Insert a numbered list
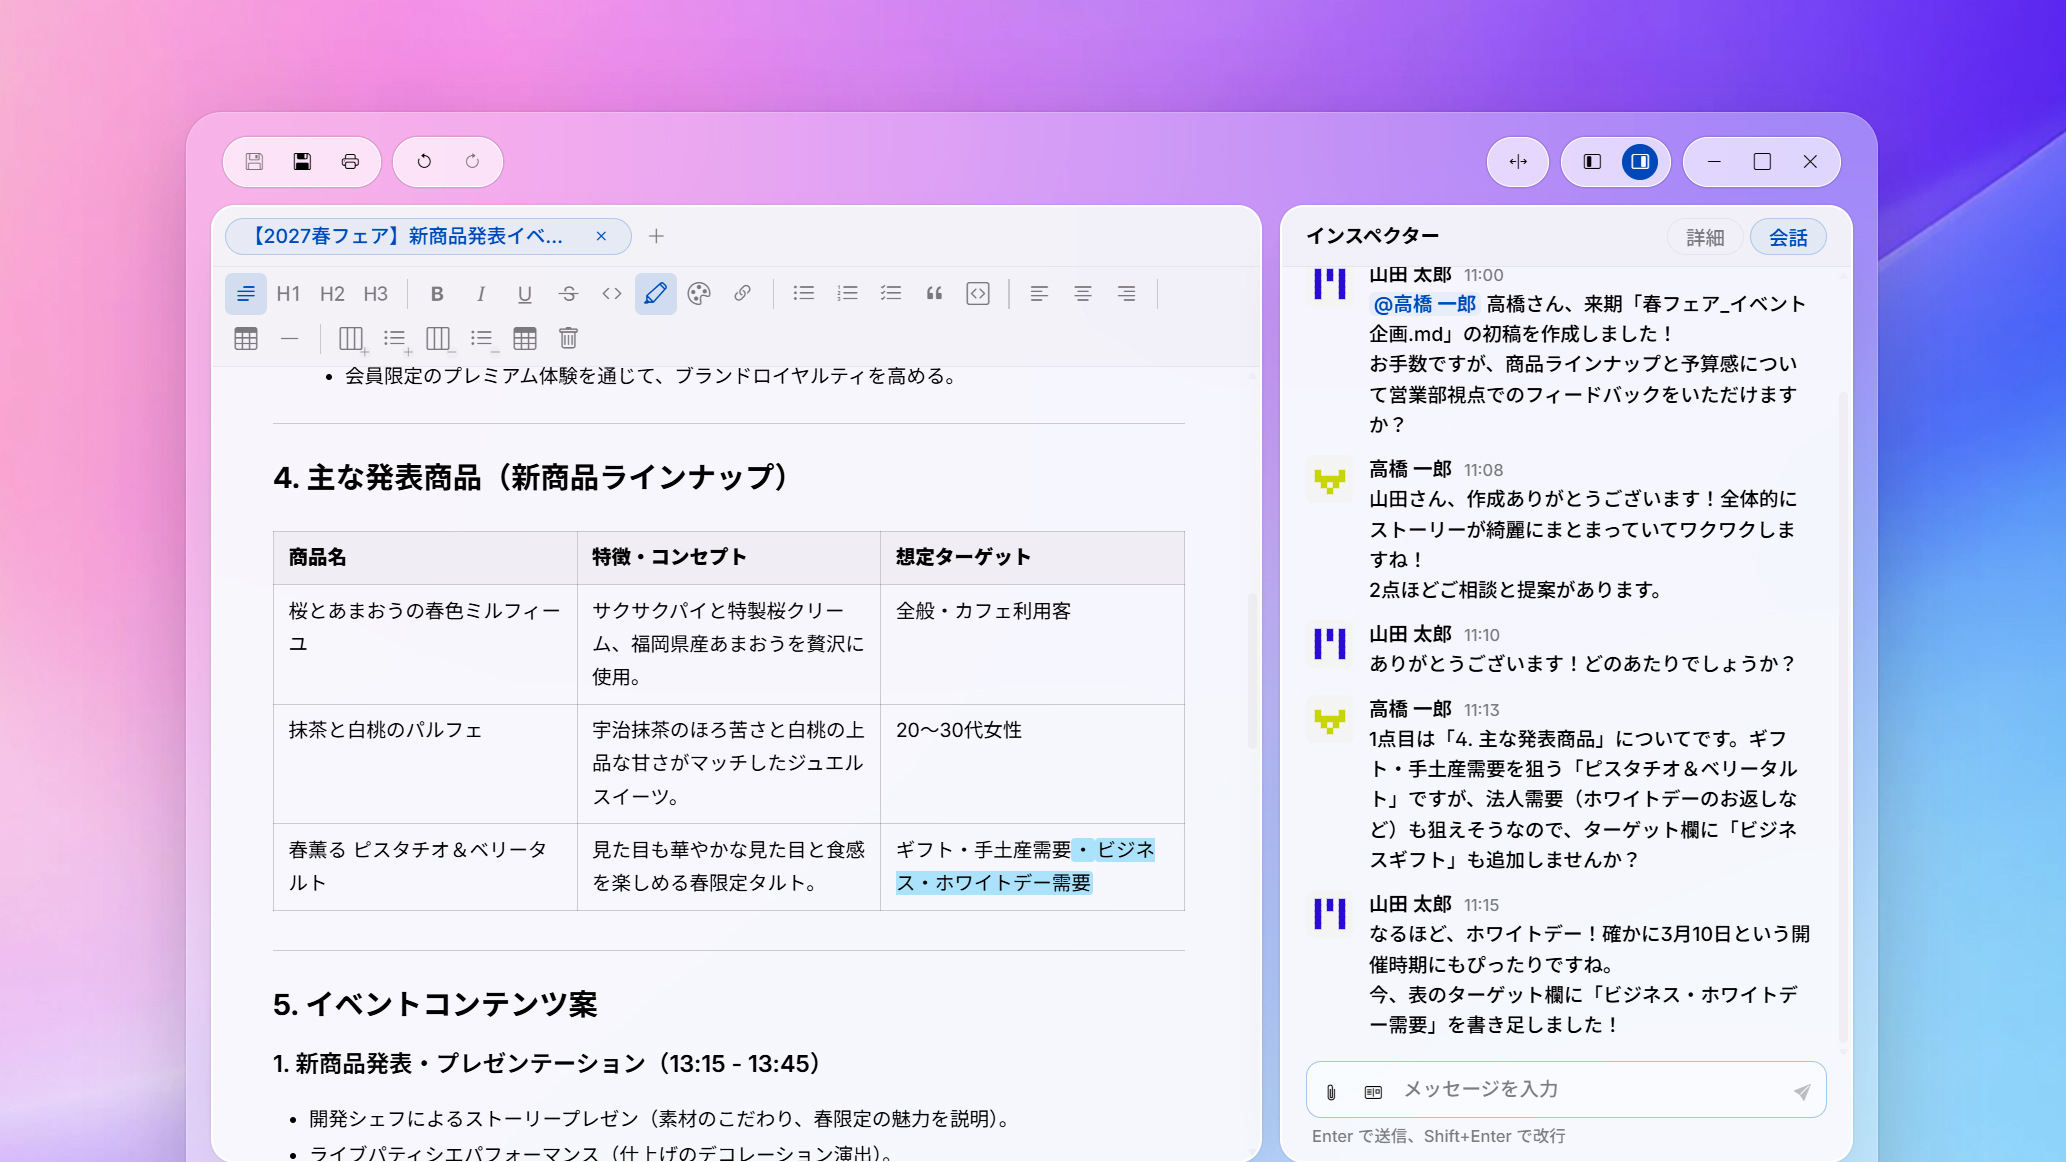Image resolution: width=2066 pixels, height=1162 pixels. pyautogui.click(x=848, y=294)
